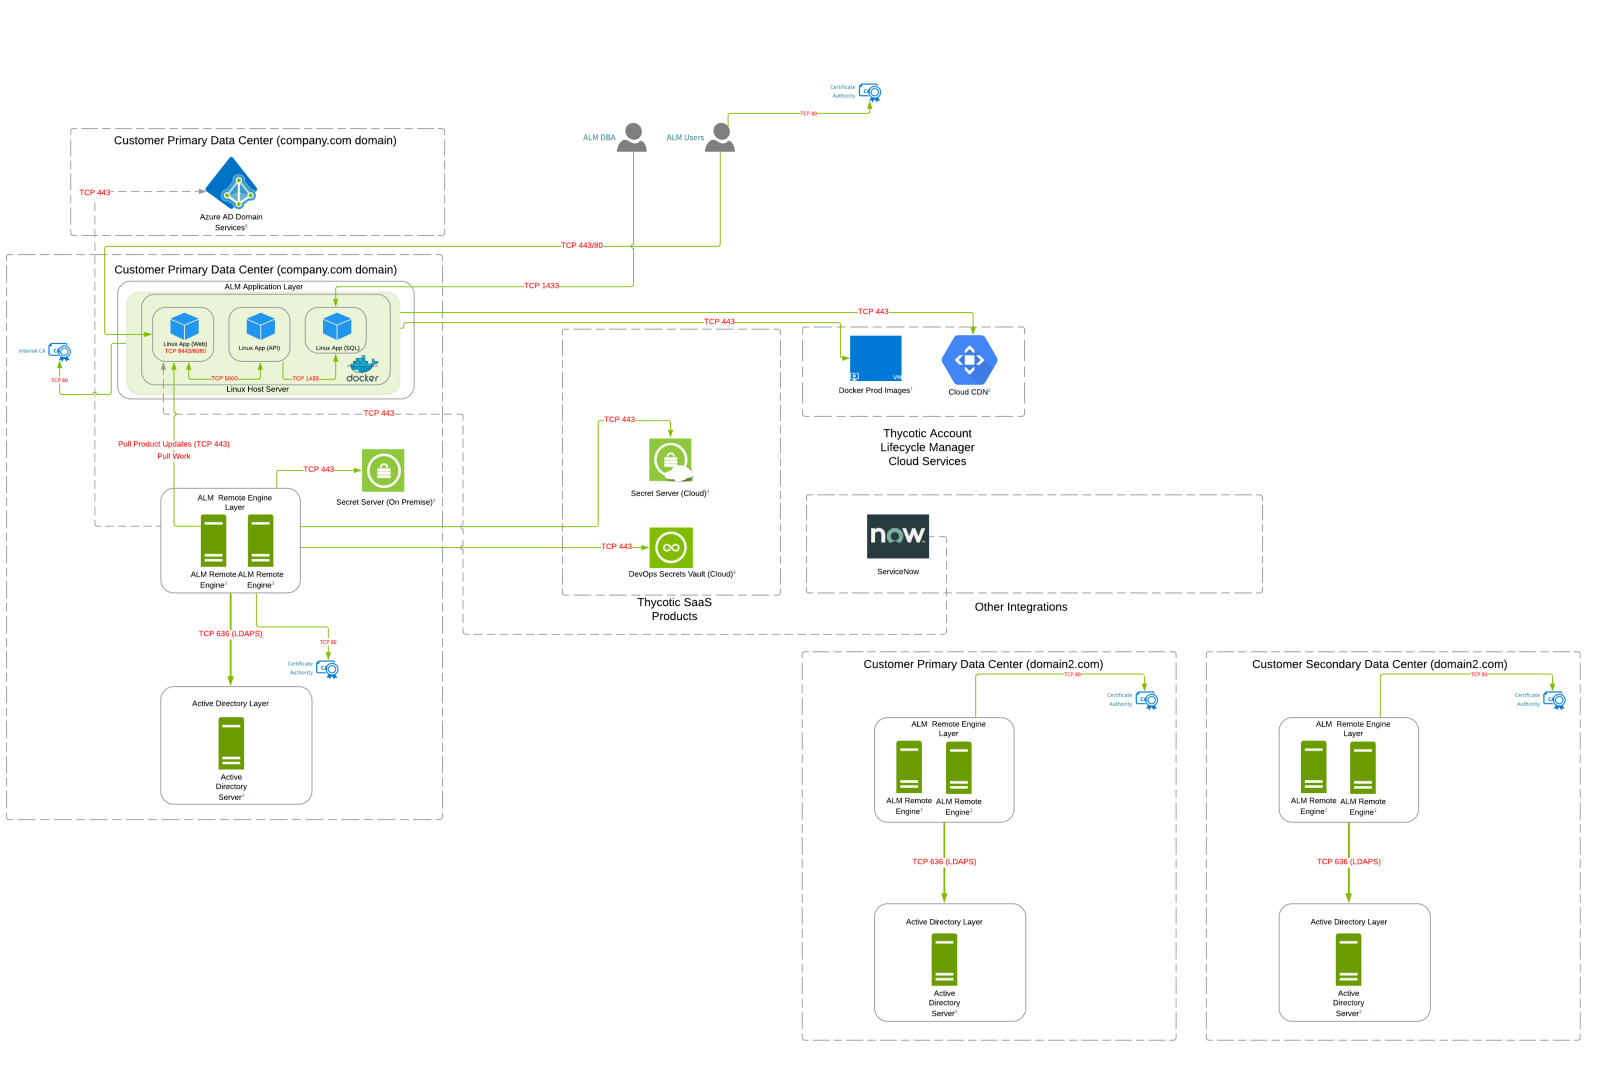Select the ALM DBA person icon

[x=632, y=138]
